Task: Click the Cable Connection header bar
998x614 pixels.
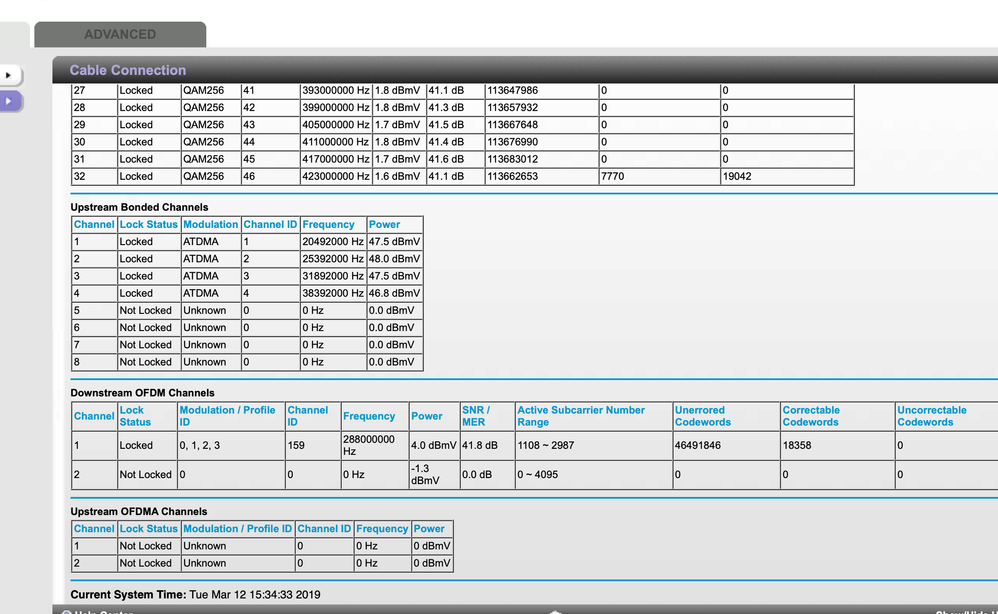Action: tap(125, 69)
